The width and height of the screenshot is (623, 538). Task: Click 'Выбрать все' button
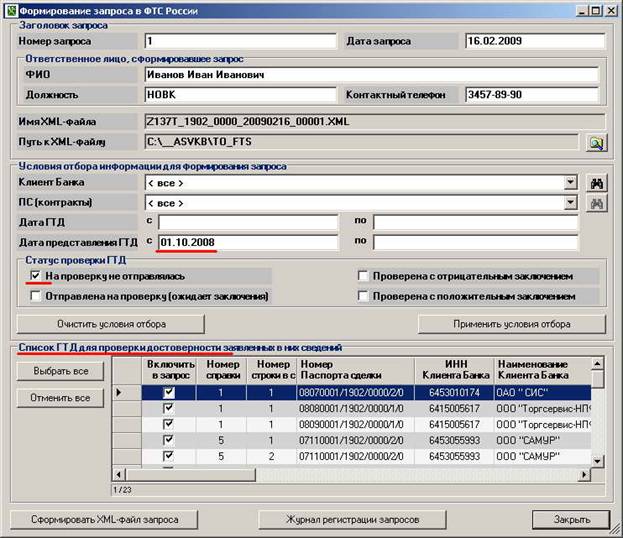coord(59,371)
